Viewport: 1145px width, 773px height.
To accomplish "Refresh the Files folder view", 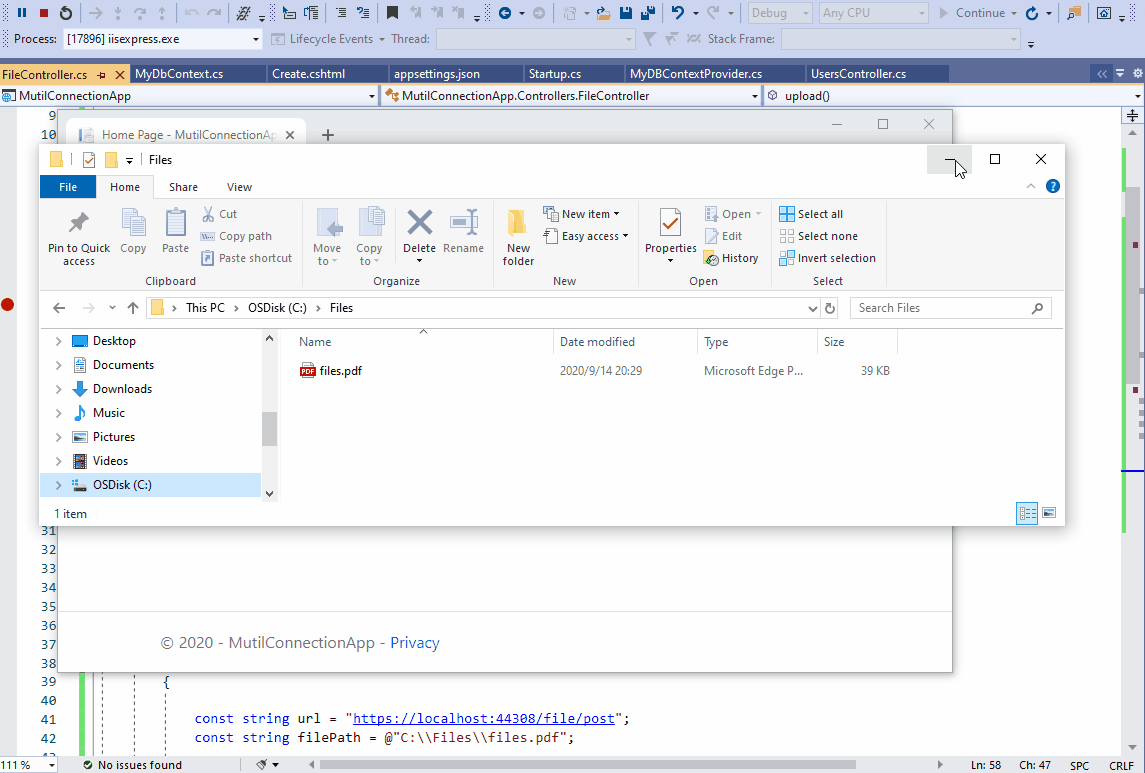I will pos(830,308).
